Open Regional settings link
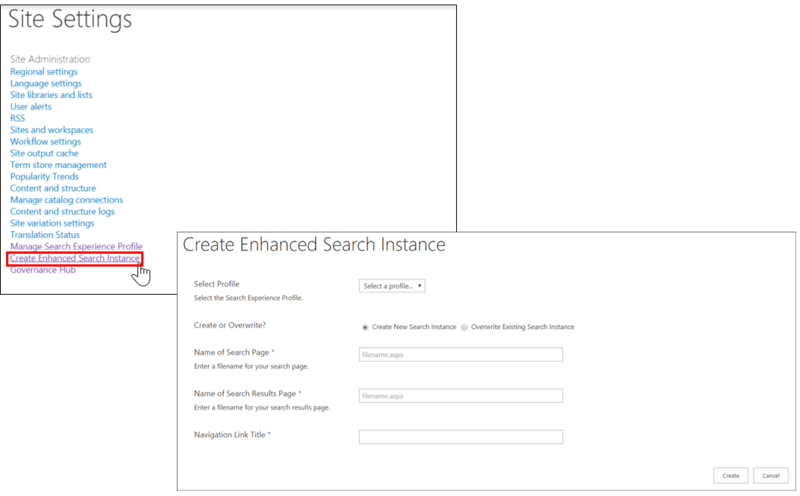The width and height of the screenshot is (800, 496). (43, 72)
